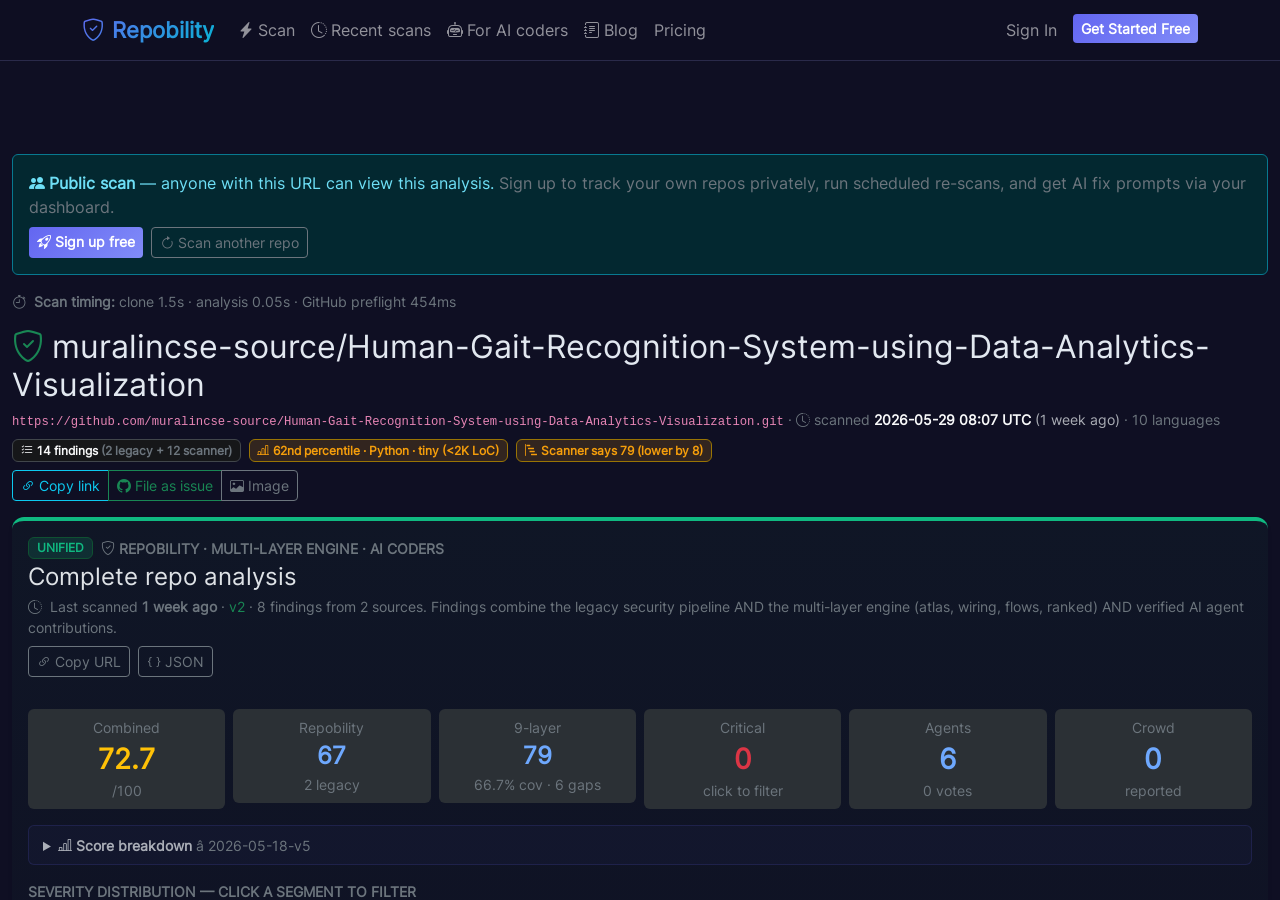The image size is (1280, 900).
Task: Click the green shield next to repo title
Action: click(x=28, y=346)
